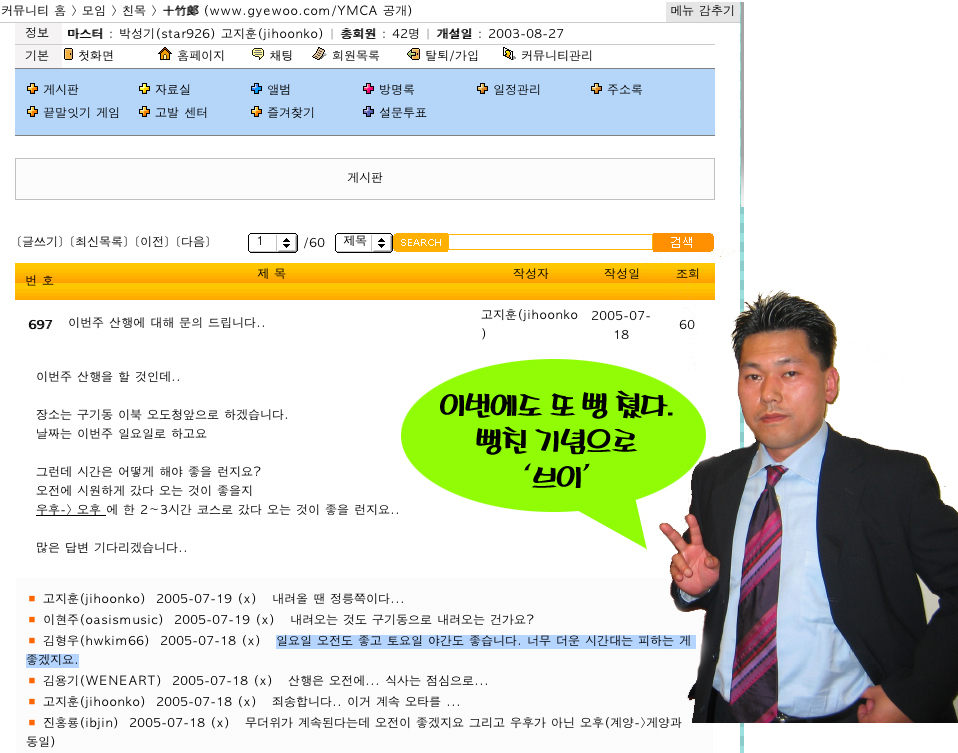Image resolution: width=958 pixels, height=753 pixels.
Task: Click 메뉴 감추기 to hide menu
Action: tap(702, 11)
